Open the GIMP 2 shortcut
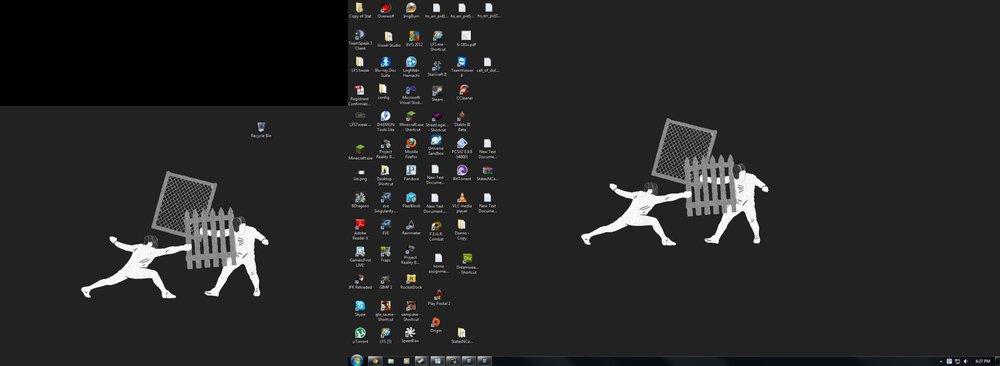This screenshot has width=1000, height=366. 385,282
